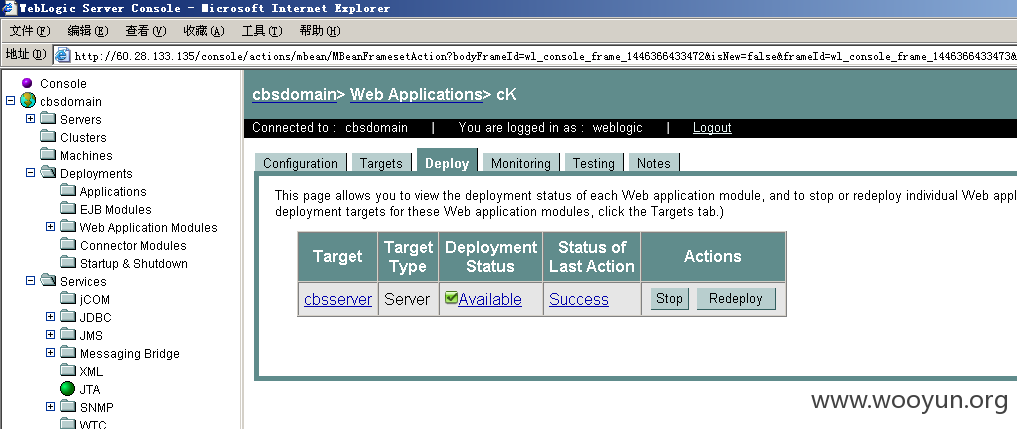Follow the cbsdomain breadcrumb link

(x=294, y=94)
